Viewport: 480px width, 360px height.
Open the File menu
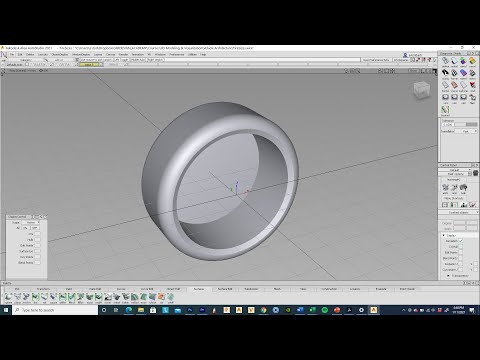point(12,54)
